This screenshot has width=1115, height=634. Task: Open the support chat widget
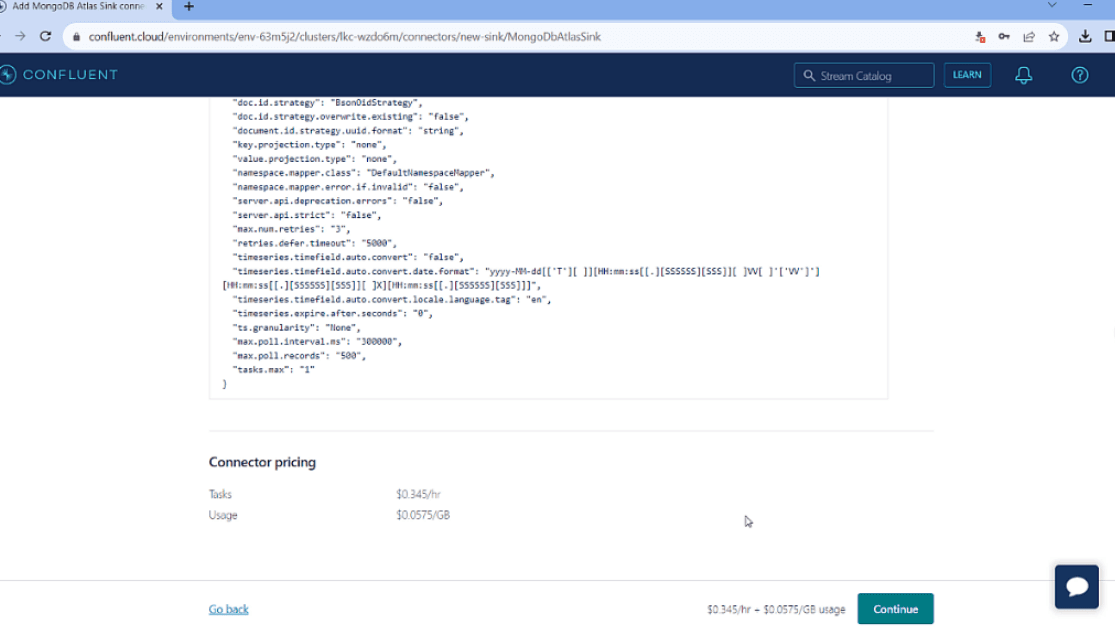tap(1076, 587)
